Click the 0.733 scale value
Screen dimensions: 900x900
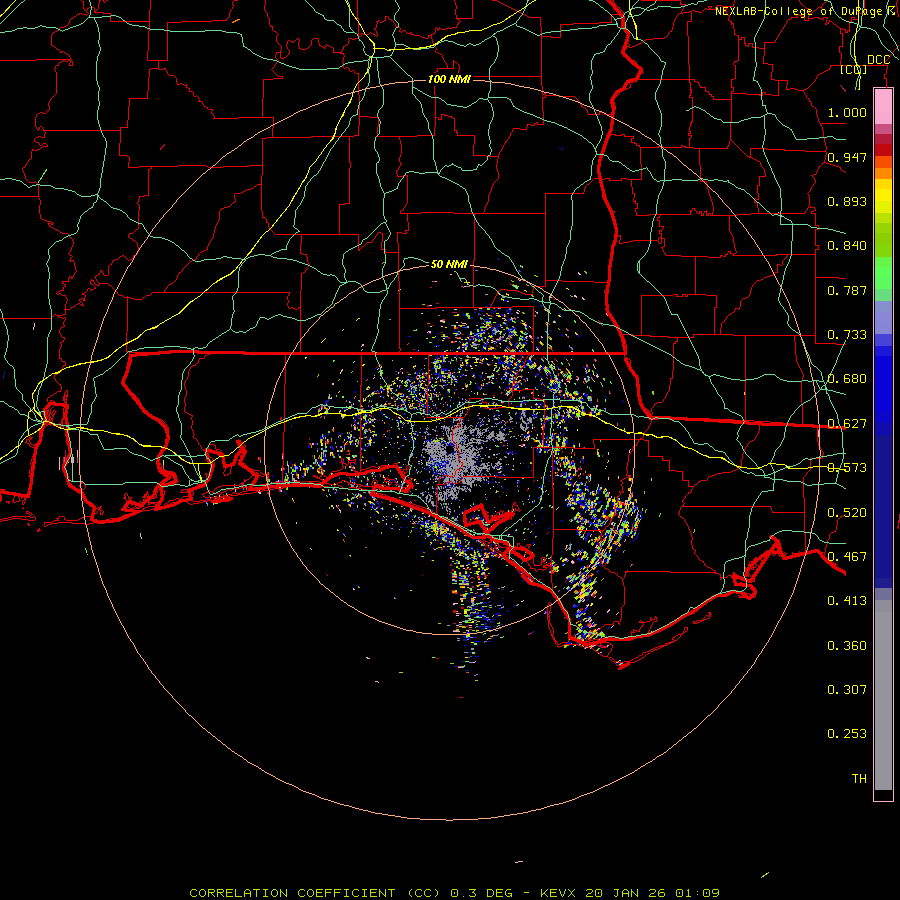pos(847,335)
